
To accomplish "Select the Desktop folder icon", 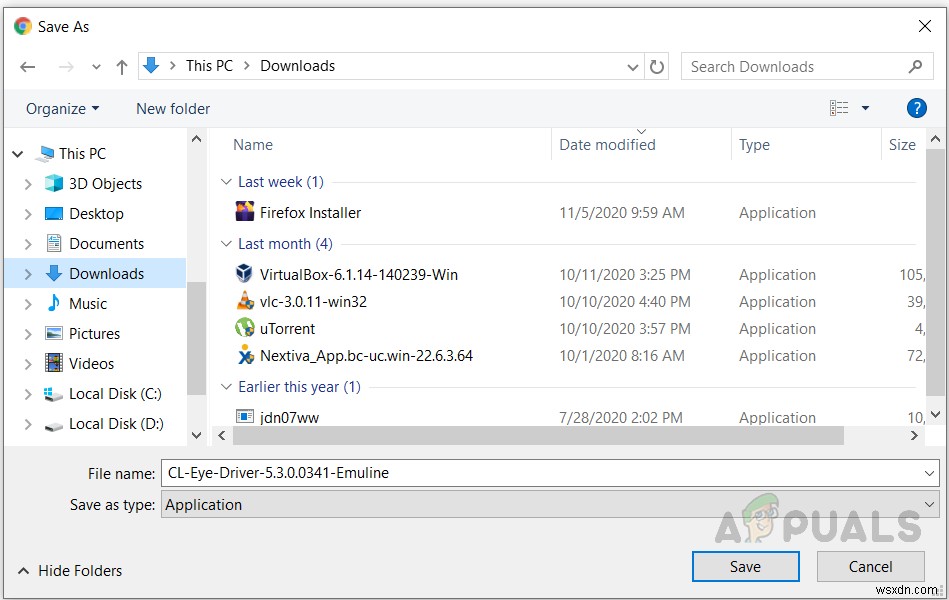I will (x=54, y=214).
